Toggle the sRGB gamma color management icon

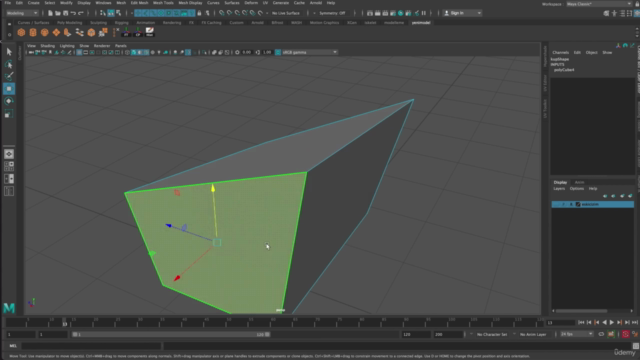[278, 52]
